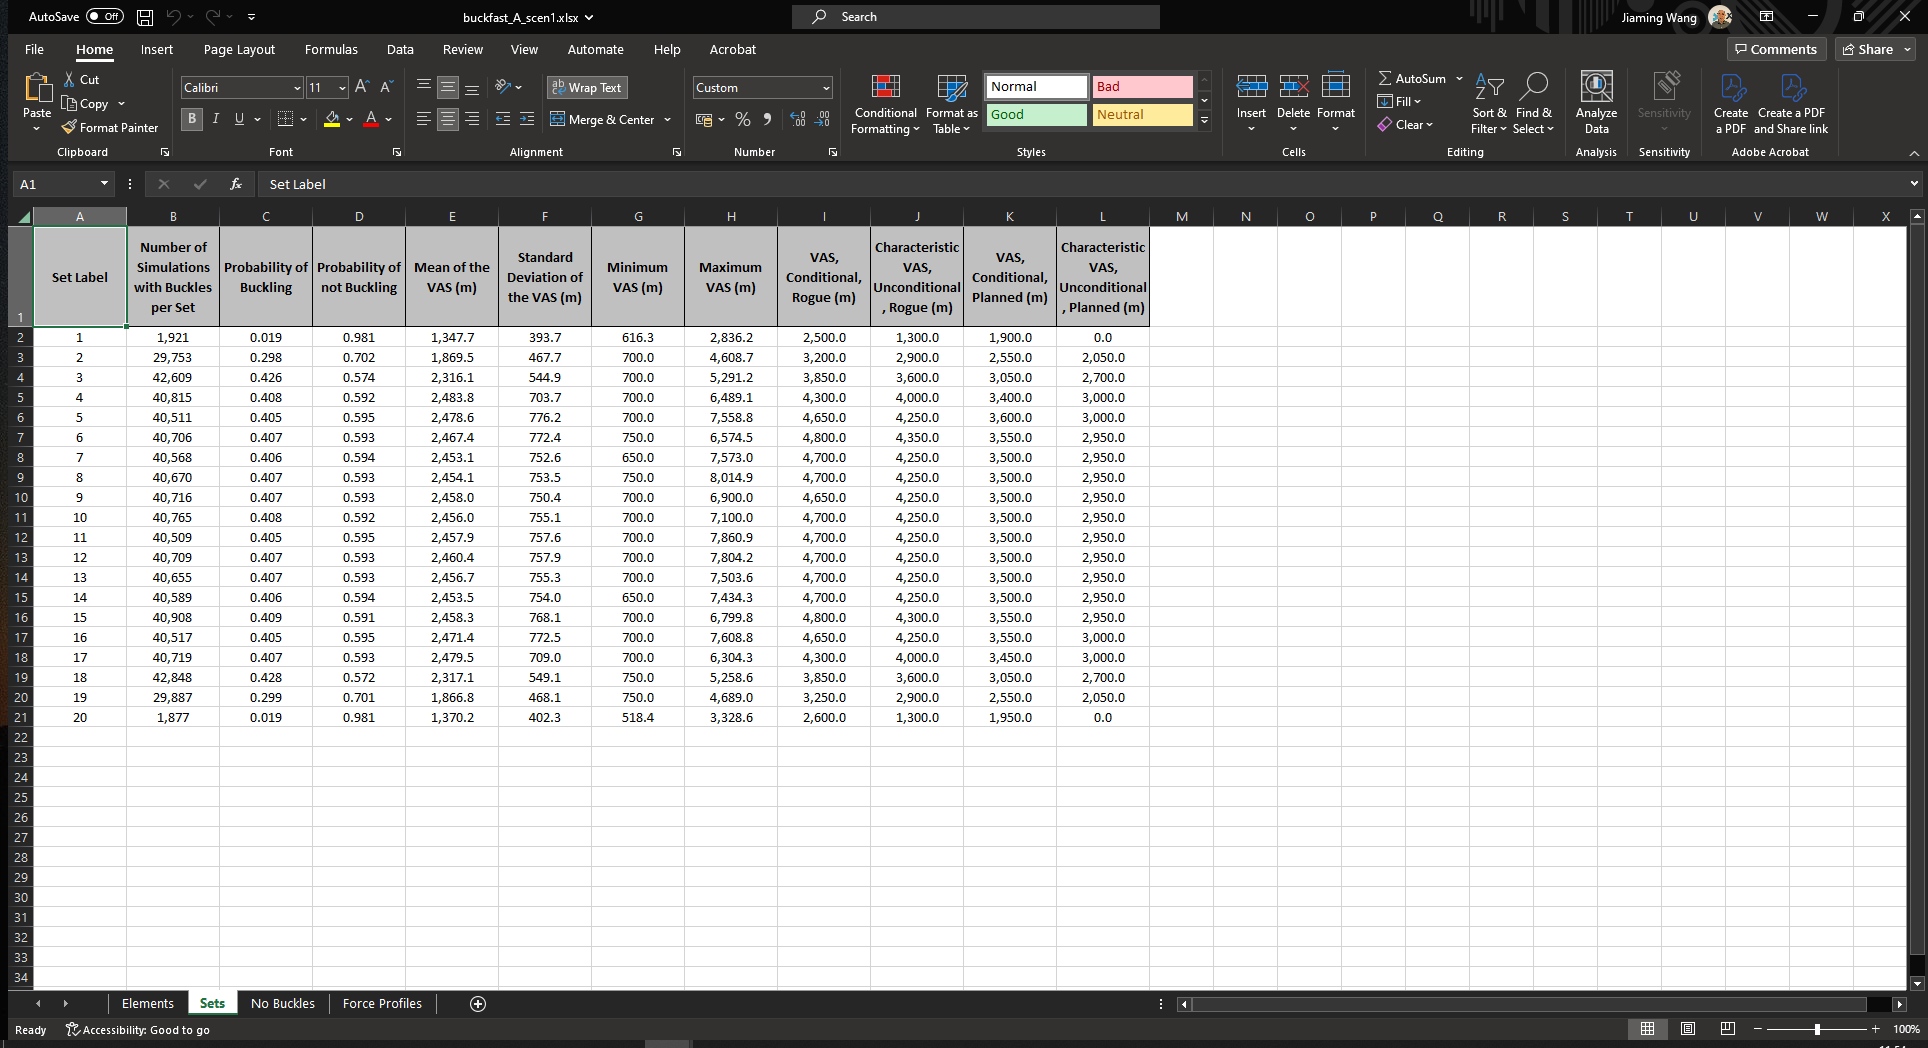Click the AutoSum icon
The image size is (1928, 1048).
click(x=1413, y=78)
